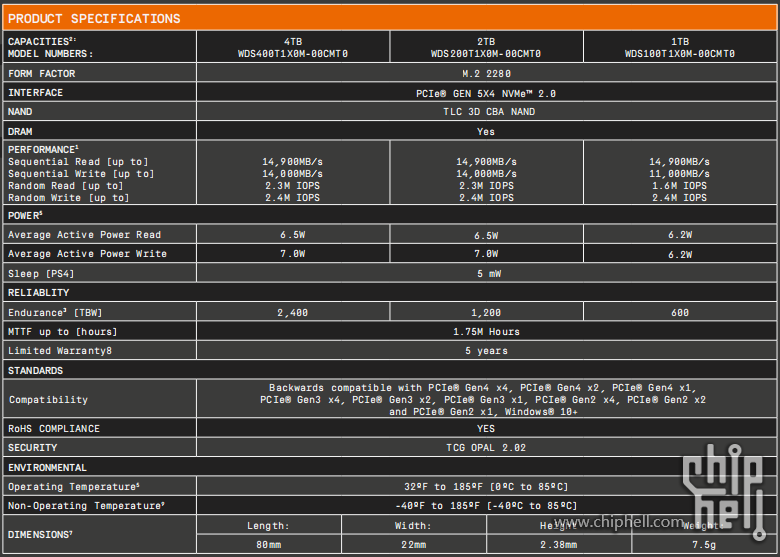The height and width of the screenshot is (557, 780).
Task: Click the width value 22mm
Action: (x=413, y=545)
